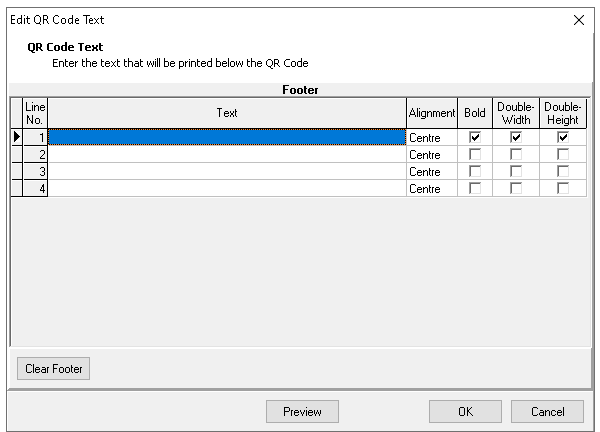Uncheck Double-Width for line 1
The image size is (600, 432).
[x=516, y=137]
